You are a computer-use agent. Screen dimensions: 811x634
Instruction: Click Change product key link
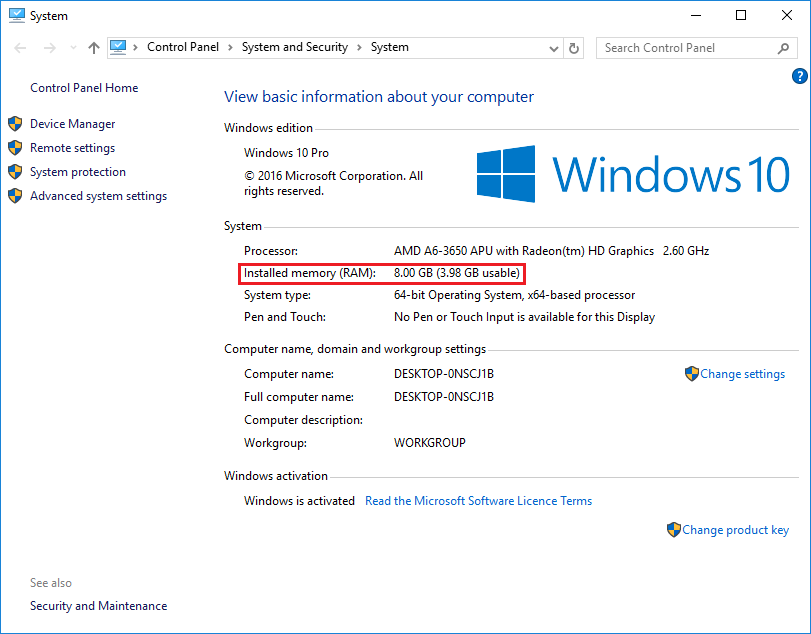(x=735, y=530)
